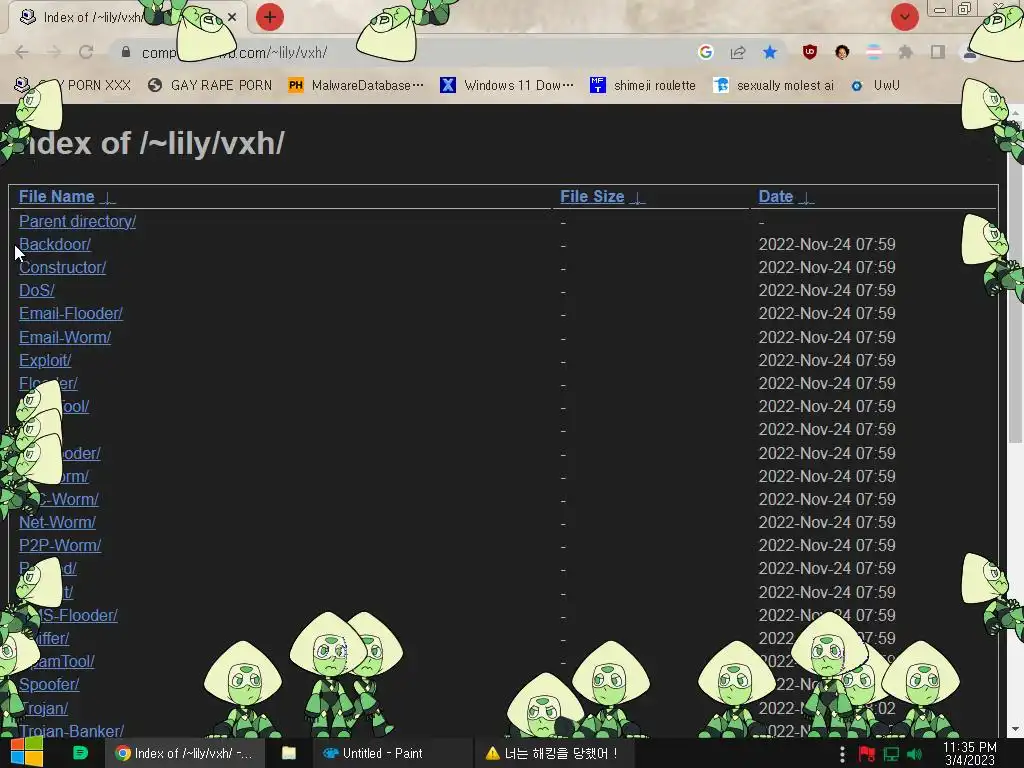Image resolution: width=1024 pixels, height=768 pixels.
Task: Share this page using the share icon
Action: click(x=738, y=52)
